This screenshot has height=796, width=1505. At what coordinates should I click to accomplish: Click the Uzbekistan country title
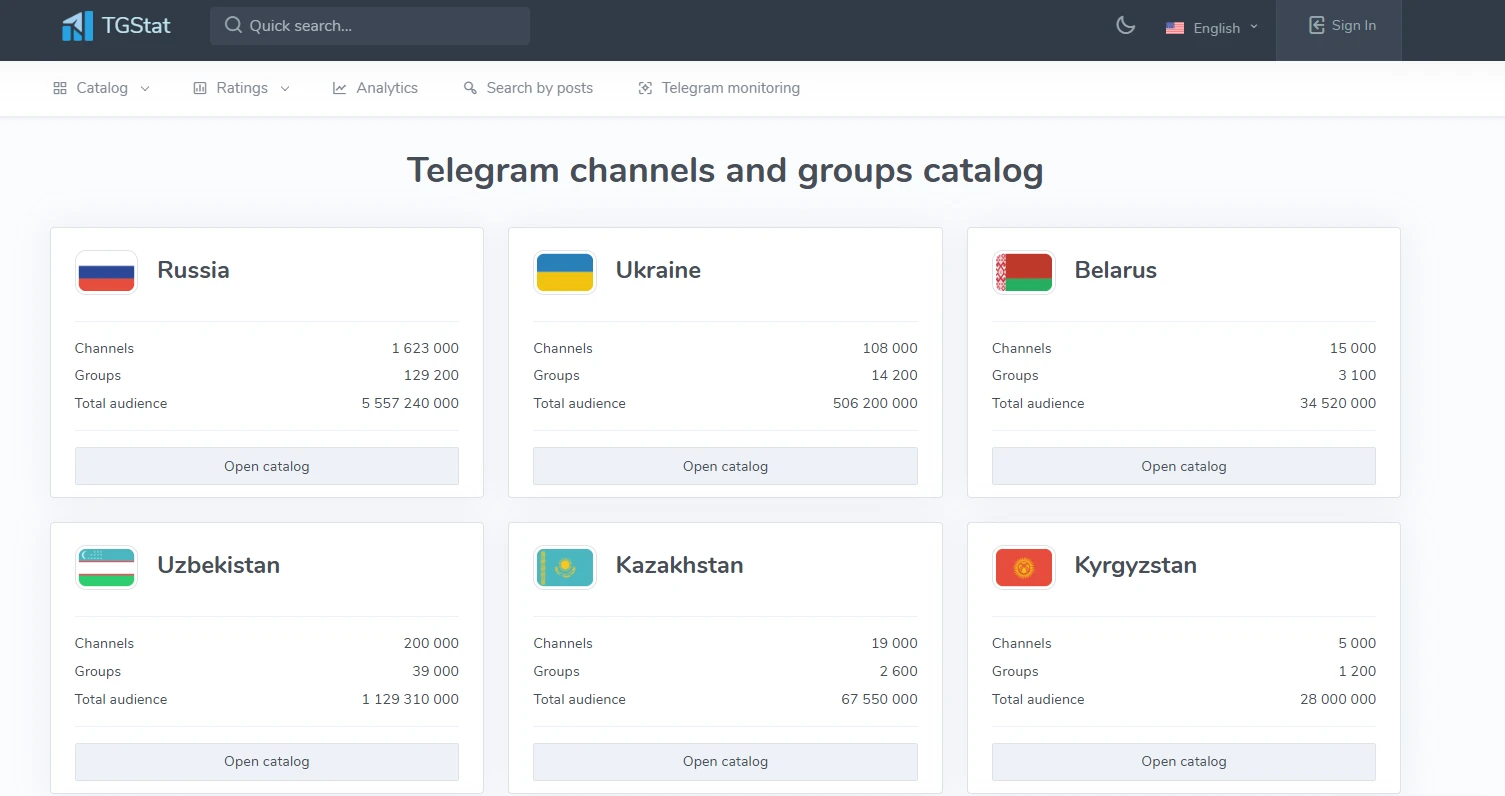click(x=218, y=565)
